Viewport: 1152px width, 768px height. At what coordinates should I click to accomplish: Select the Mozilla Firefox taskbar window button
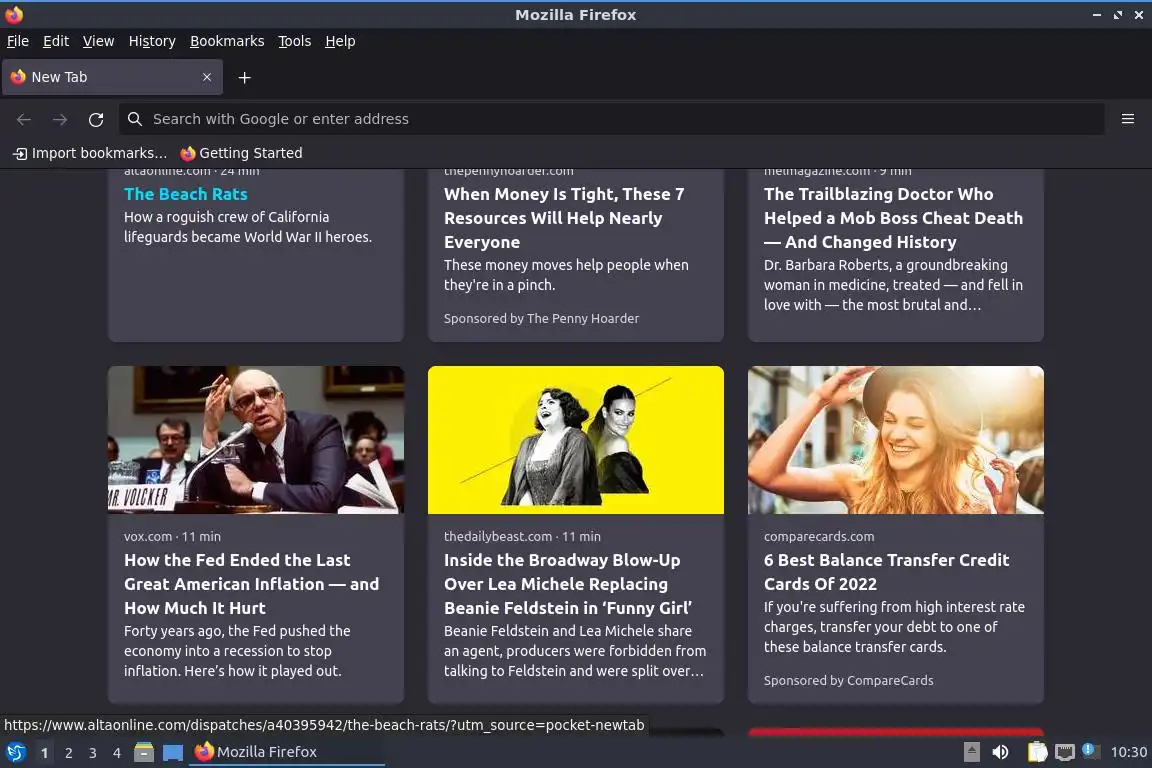coord(287,752)
